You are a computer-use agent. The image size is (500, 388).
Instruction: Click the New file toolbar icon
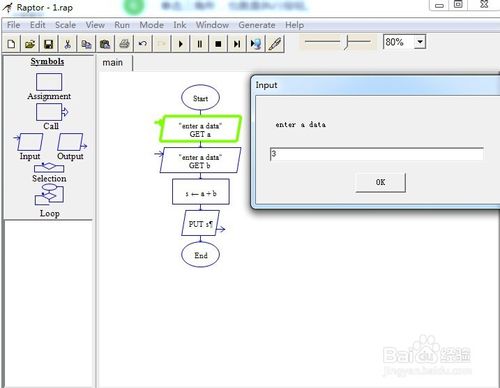point(11,44)
